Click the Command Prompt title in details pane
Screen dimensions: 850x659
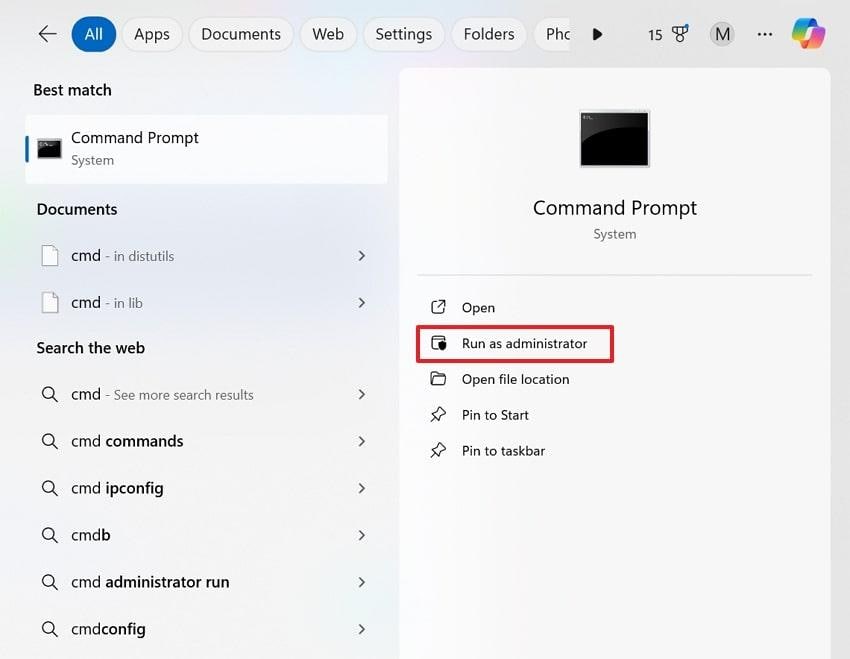(x=615, y=209)
